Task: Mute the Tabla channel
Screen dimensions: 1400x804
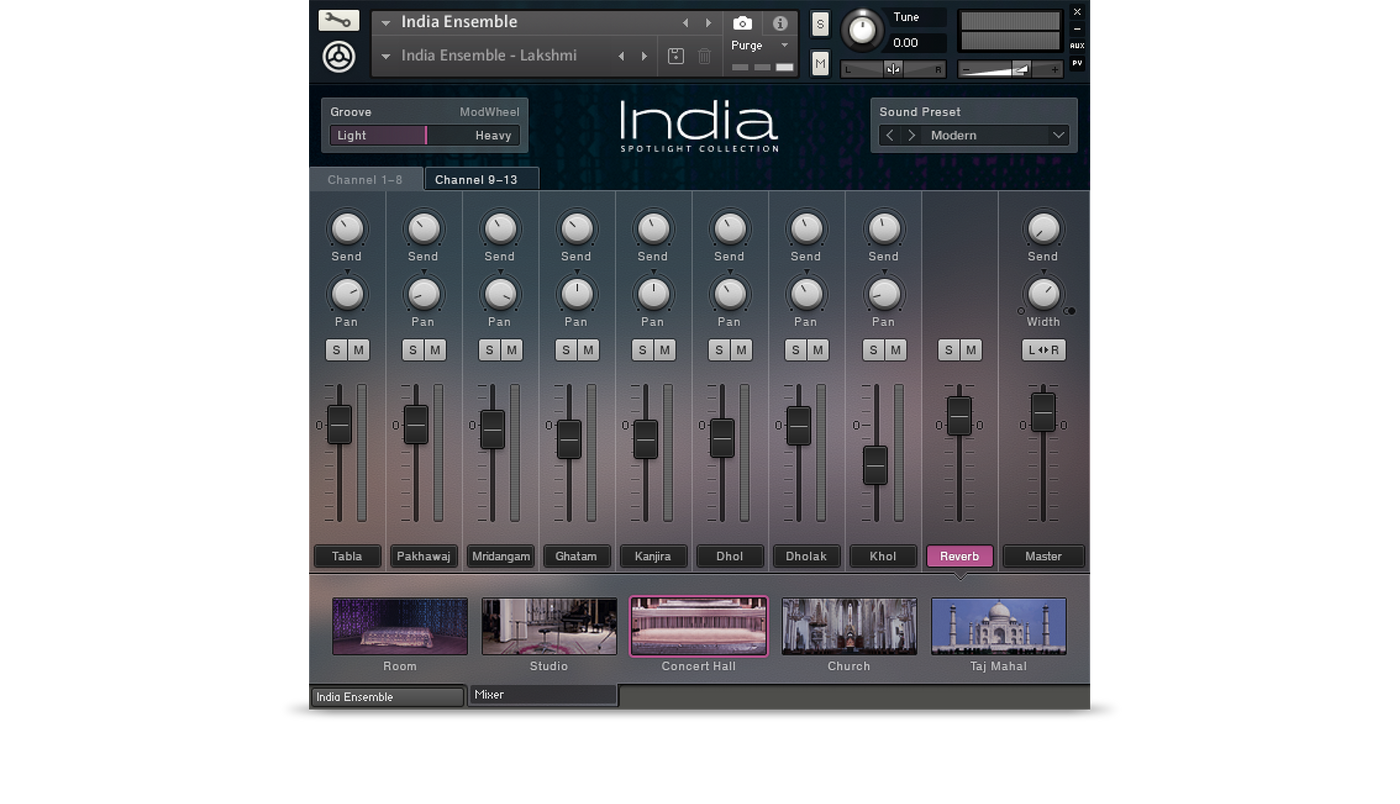Action: [x=358, y=350]
